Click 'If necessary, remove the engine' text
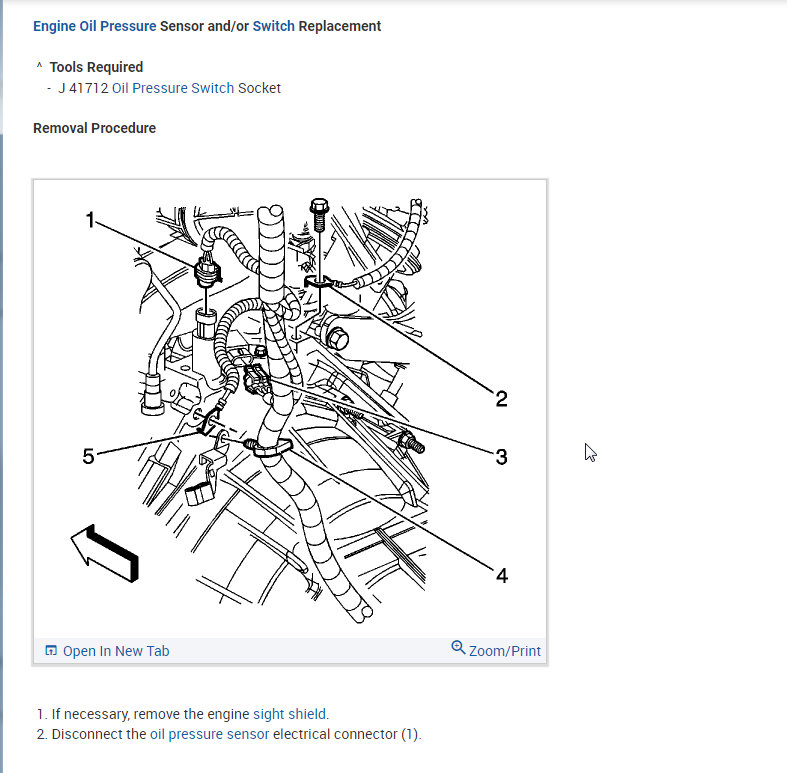787x773 pixels. click(x=151, y=714)
